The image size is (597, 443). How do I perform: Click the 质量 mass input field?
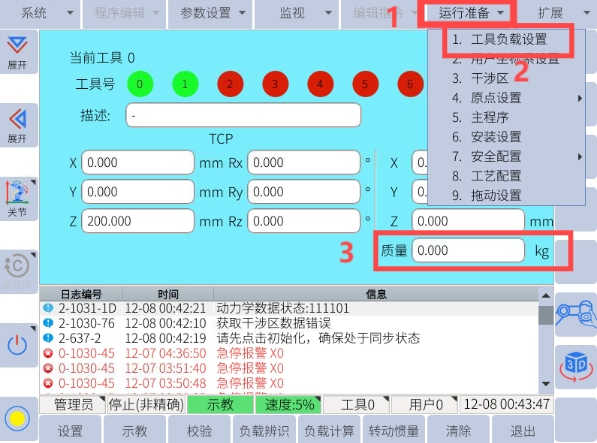(468, 250)
